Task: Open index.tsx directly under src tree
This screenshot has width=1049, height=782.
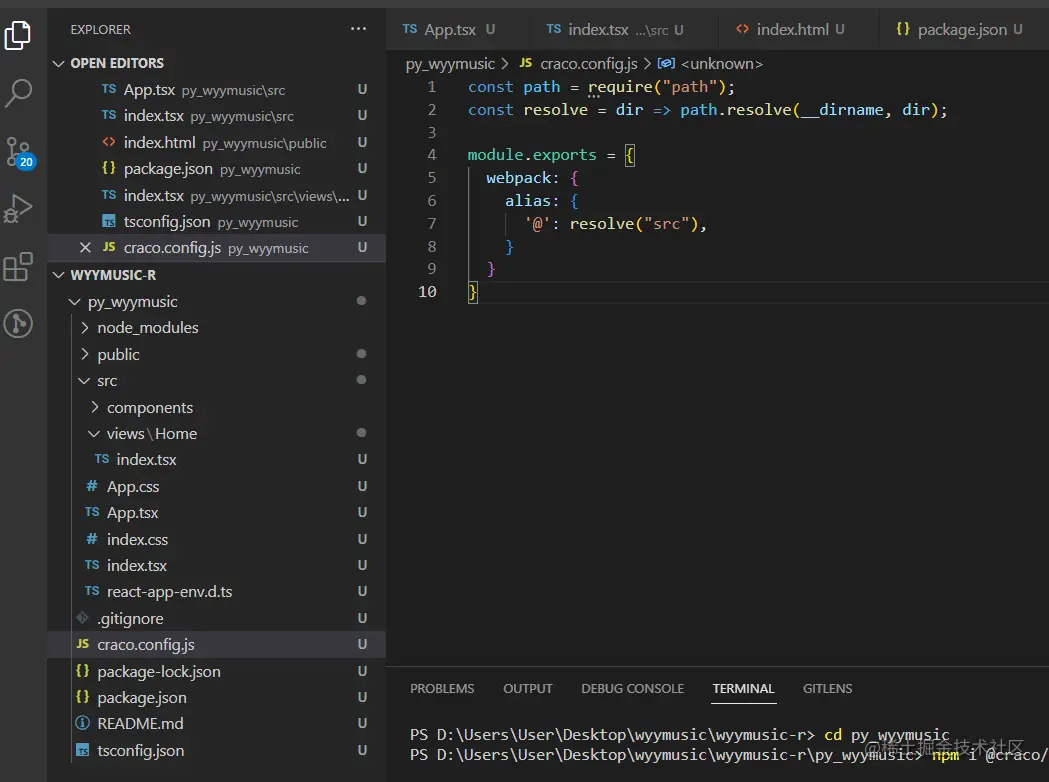Action: [x=217, y=565]
